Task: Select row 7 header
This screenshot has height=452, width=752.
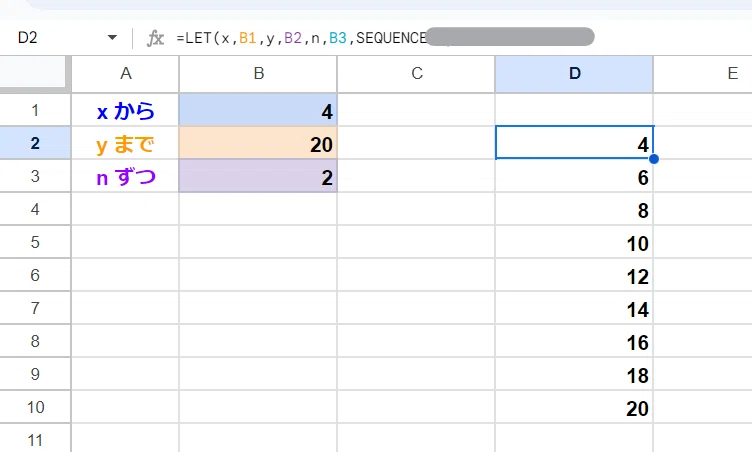Action: 35,308
